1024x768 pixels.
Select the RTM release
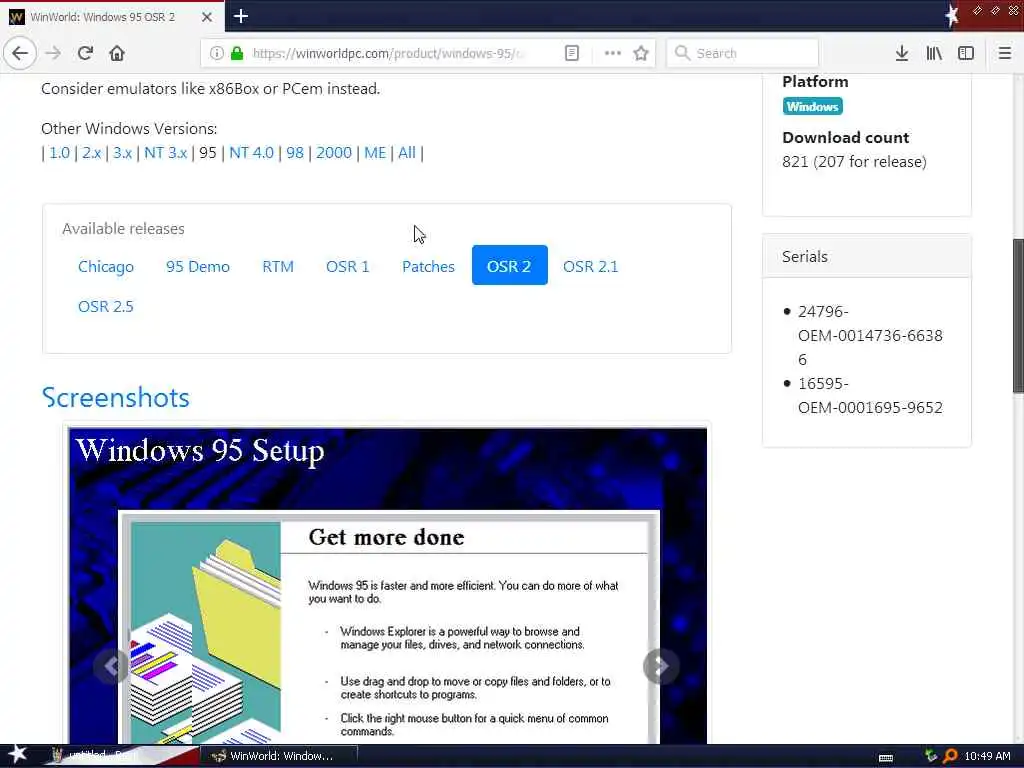(278, 266)
